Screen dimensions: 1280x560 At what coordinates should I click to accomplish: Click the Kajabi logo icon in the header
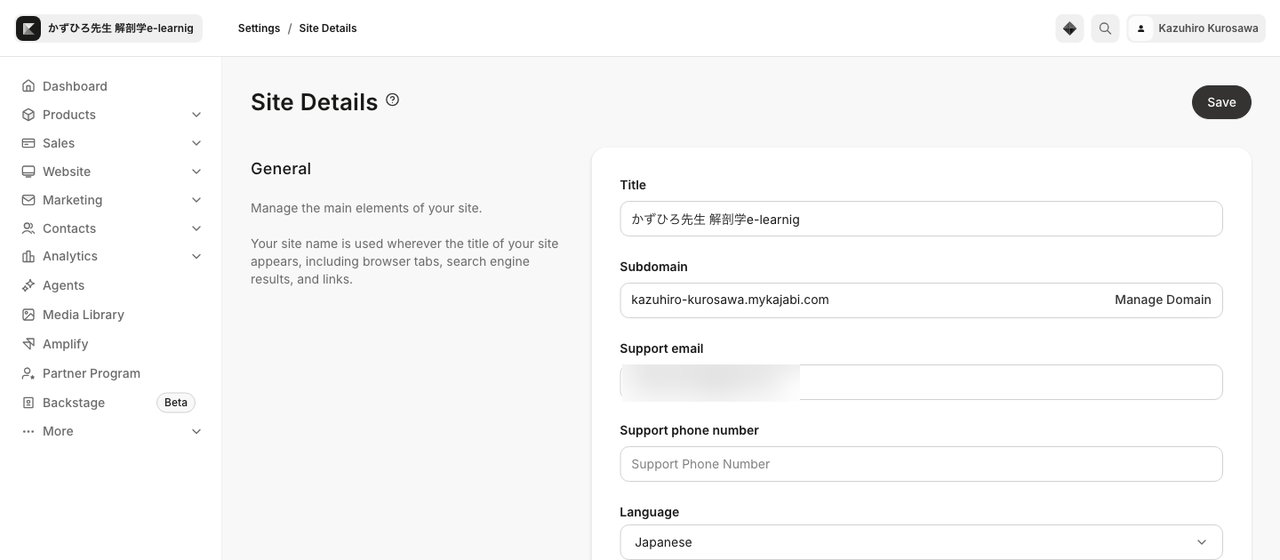click(29, 28)
